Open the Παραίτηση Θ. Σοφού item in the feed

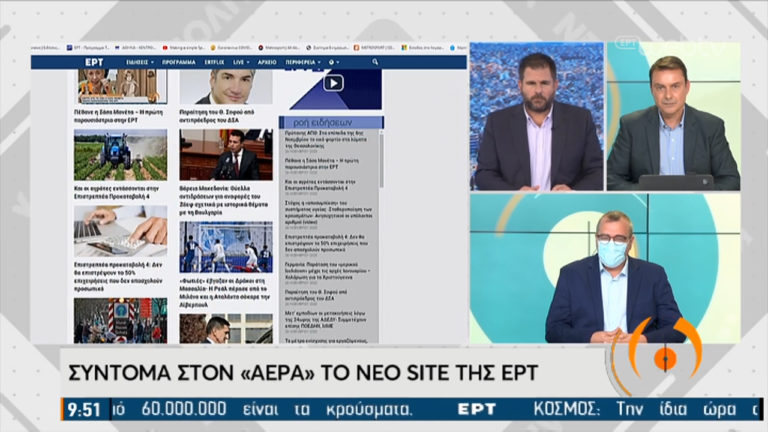pyautogui.click(x=316, y=296)
